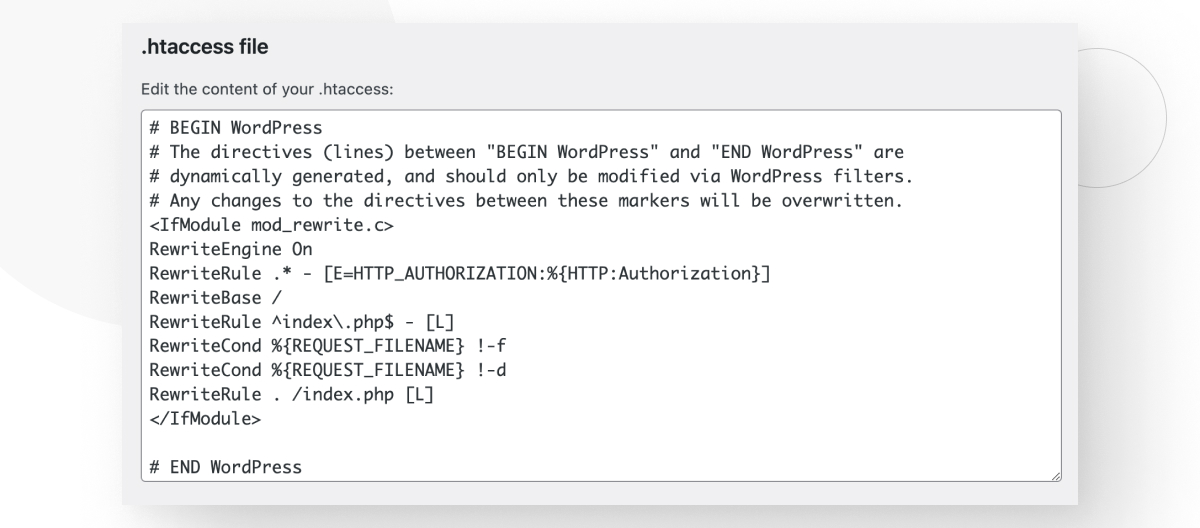
Task: Click the "# END WordPress" line
Action: click(x=225, y=467)
